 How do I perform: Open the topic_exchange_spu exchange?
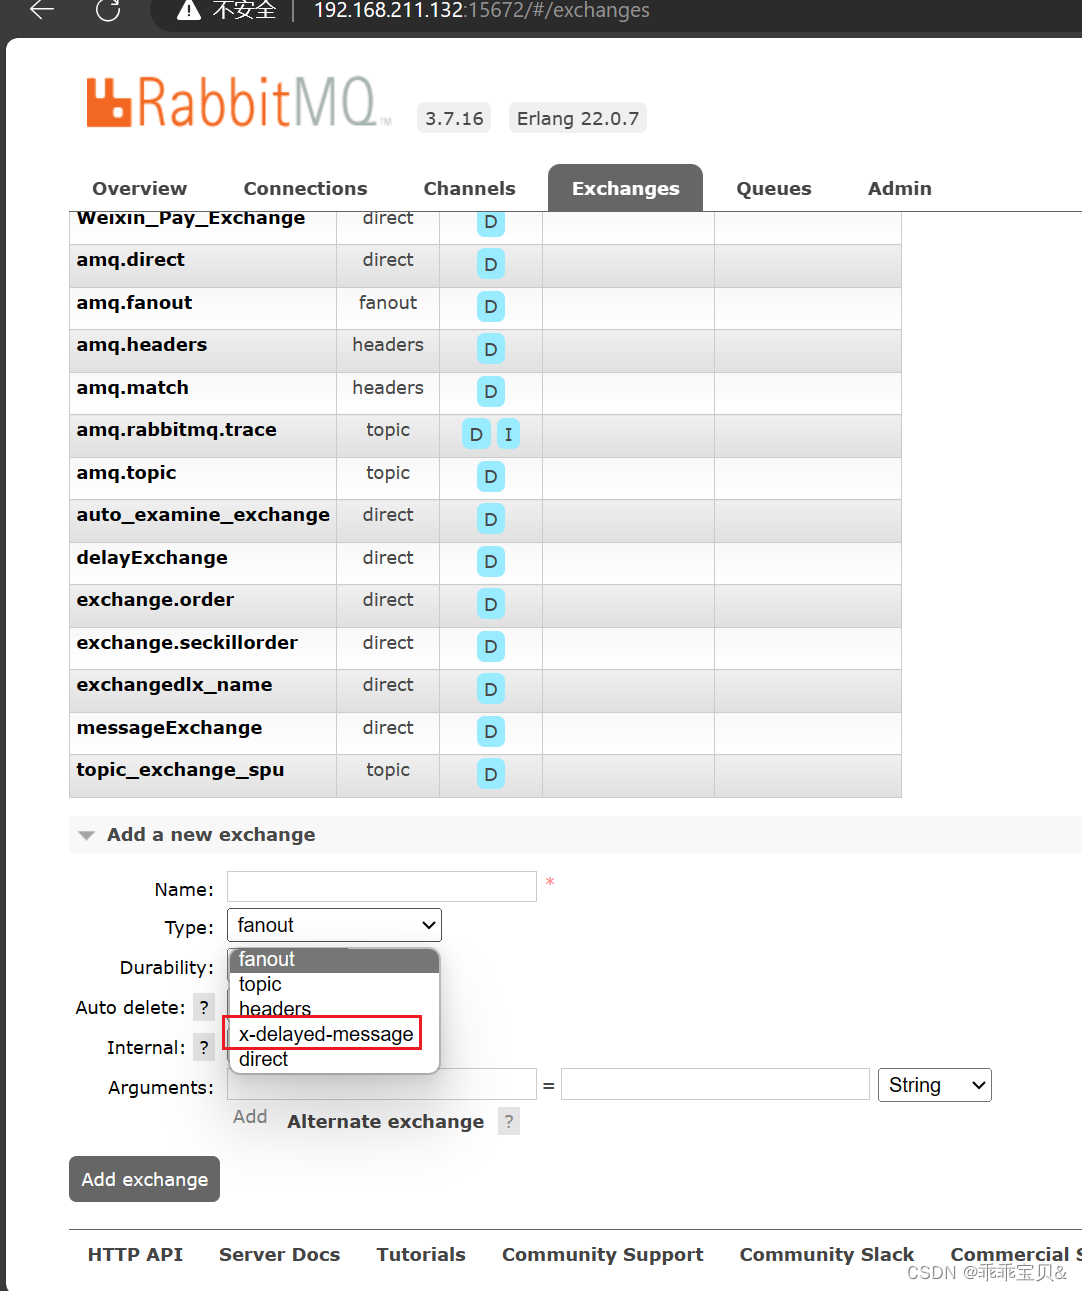click(180, 770)
